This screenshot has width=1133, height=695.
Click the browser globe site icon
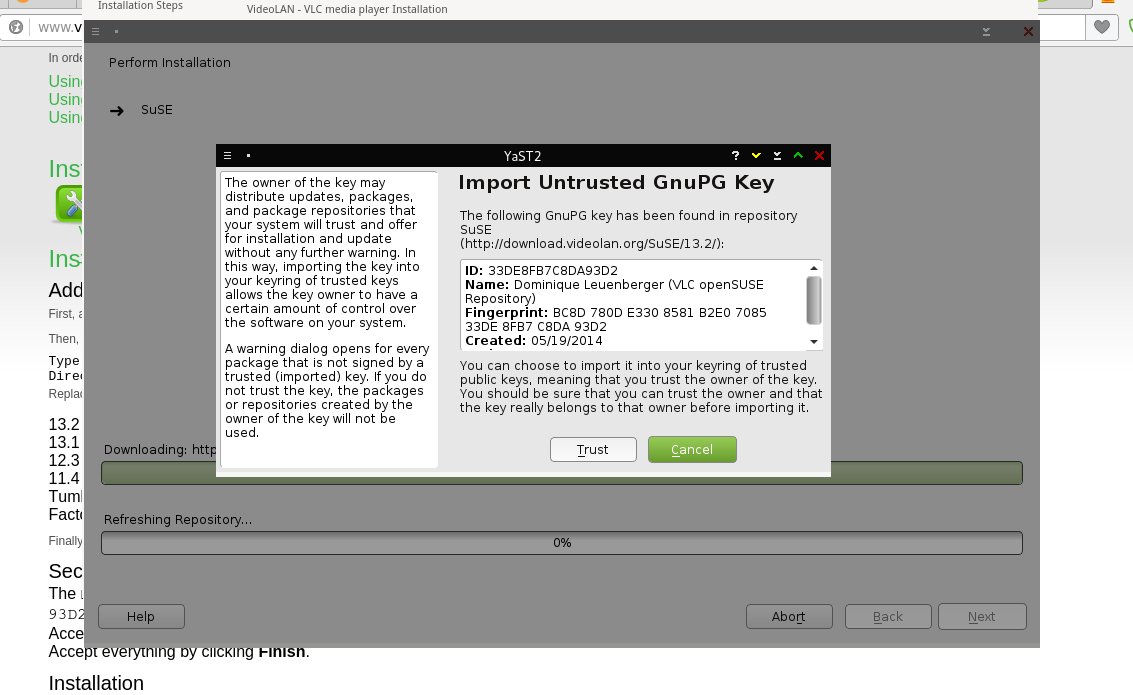tap(16, 27)
